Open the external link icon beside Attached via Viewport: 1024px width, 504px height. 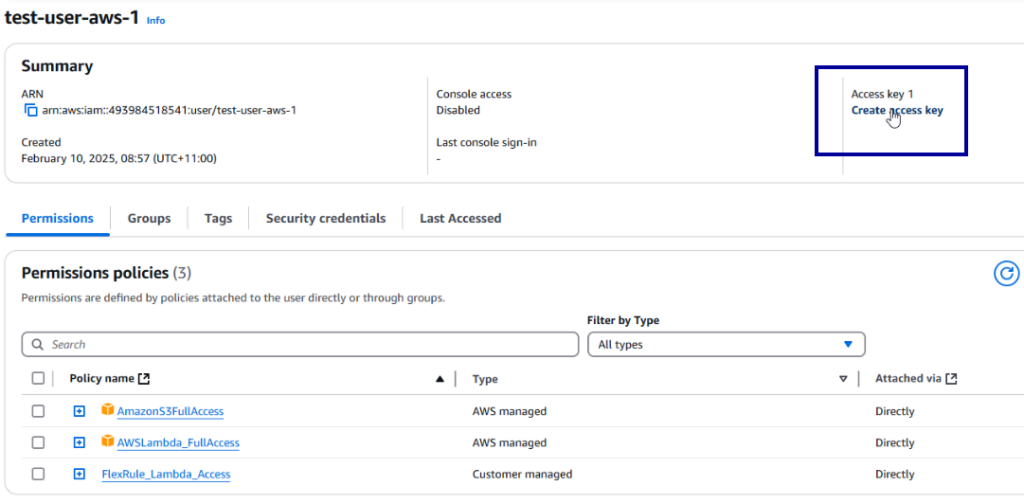pyautogui.click(x=951, y=378)
